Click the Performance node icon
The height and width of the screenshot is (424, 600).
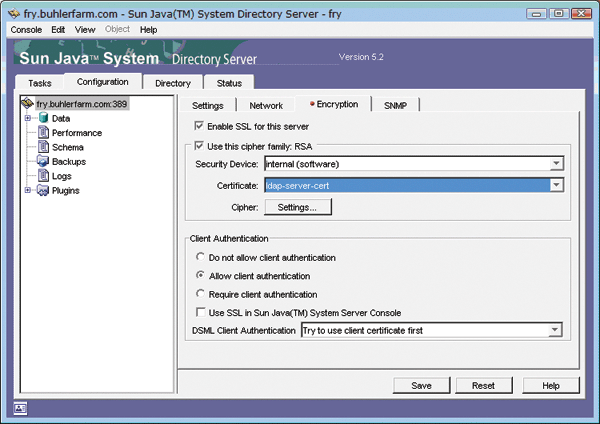click(43, 133)
